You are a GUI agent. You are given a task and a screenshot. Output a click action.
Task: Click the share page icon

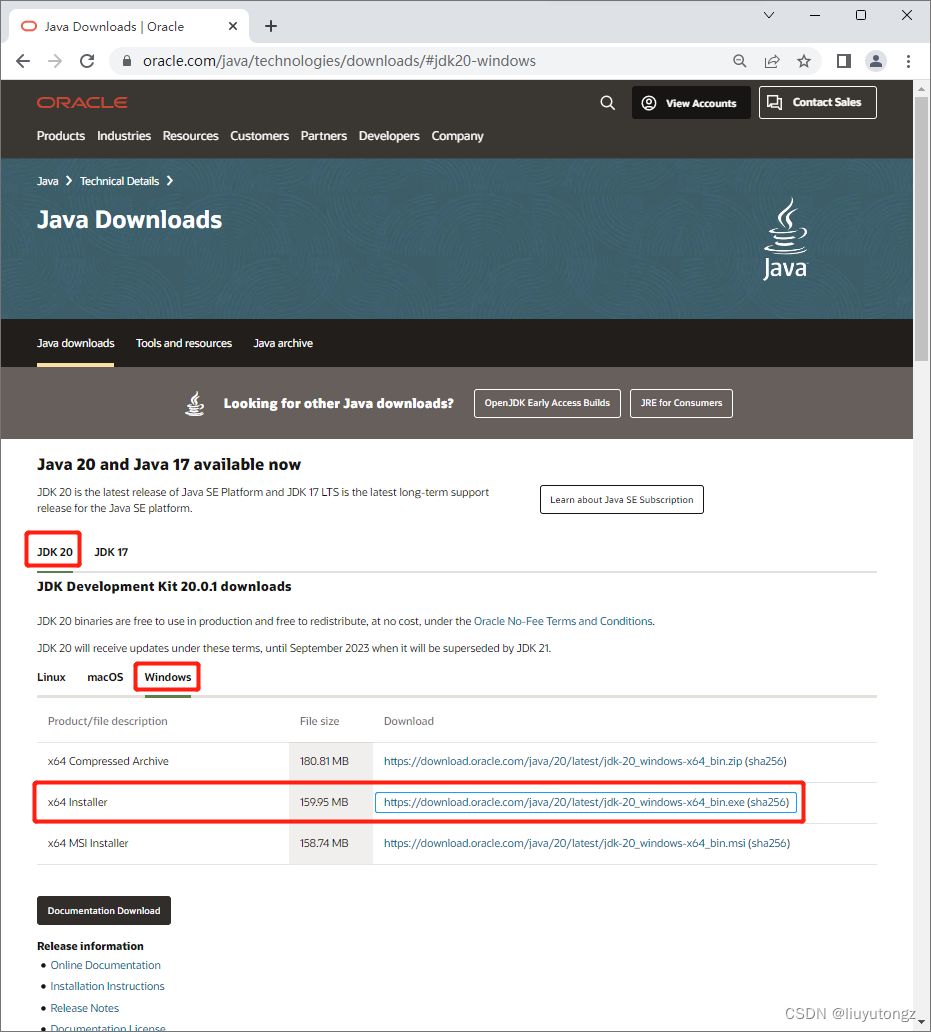click(772, 61)
